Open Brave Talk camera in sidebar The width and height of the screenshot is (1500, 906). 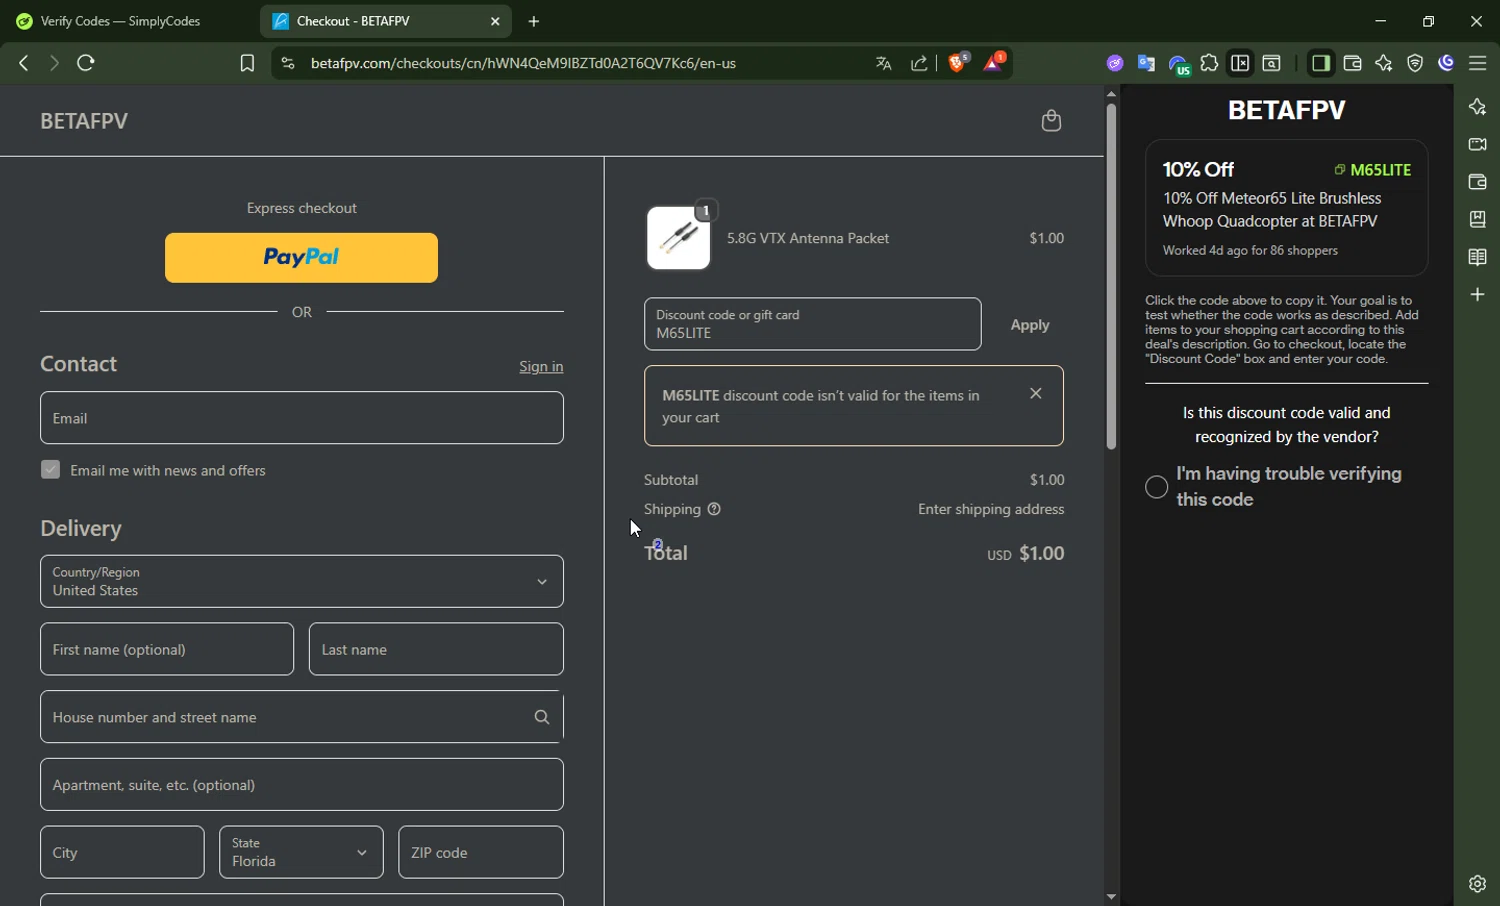1477,145
